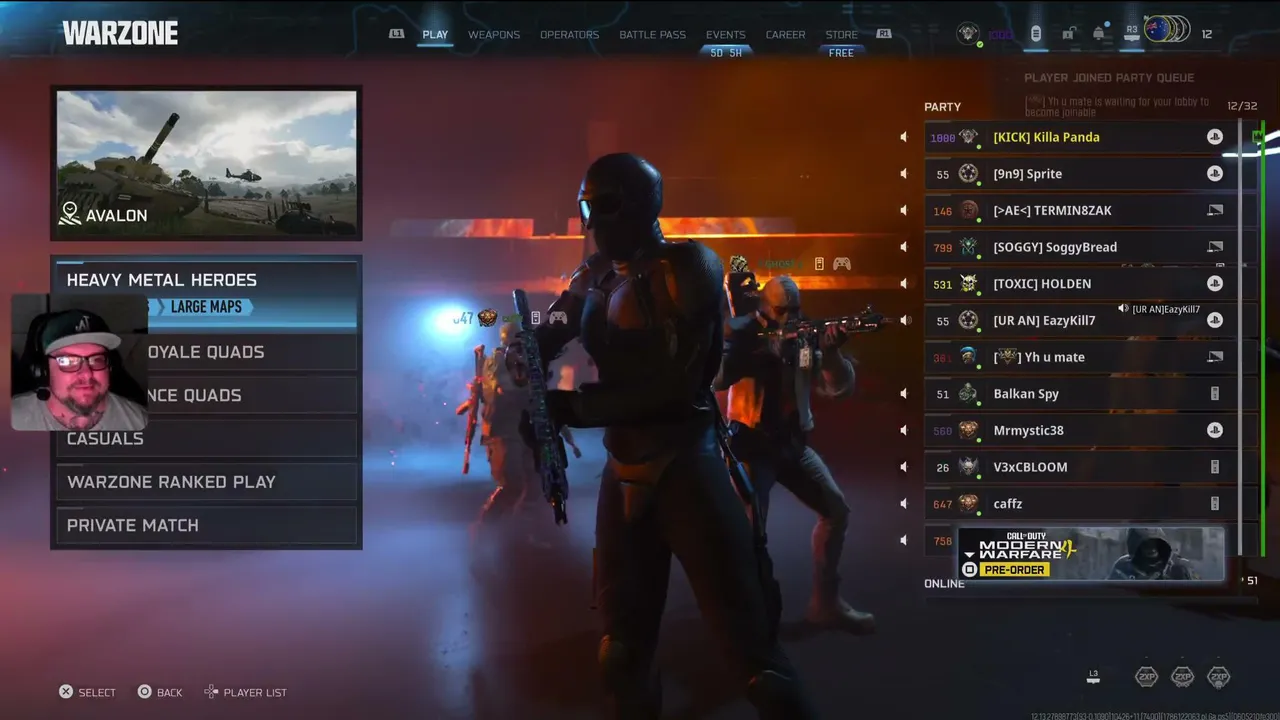
Task: Open the notifications bell
Action: (x=1099, y=34)
